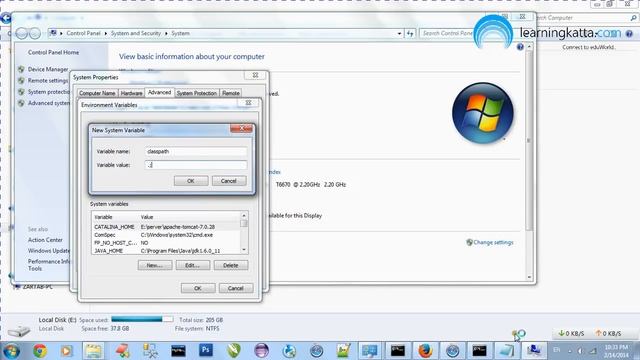Screen dimensions: 640x360
Task: Open the first command prompt taskbar window
Action: (397, 351)
